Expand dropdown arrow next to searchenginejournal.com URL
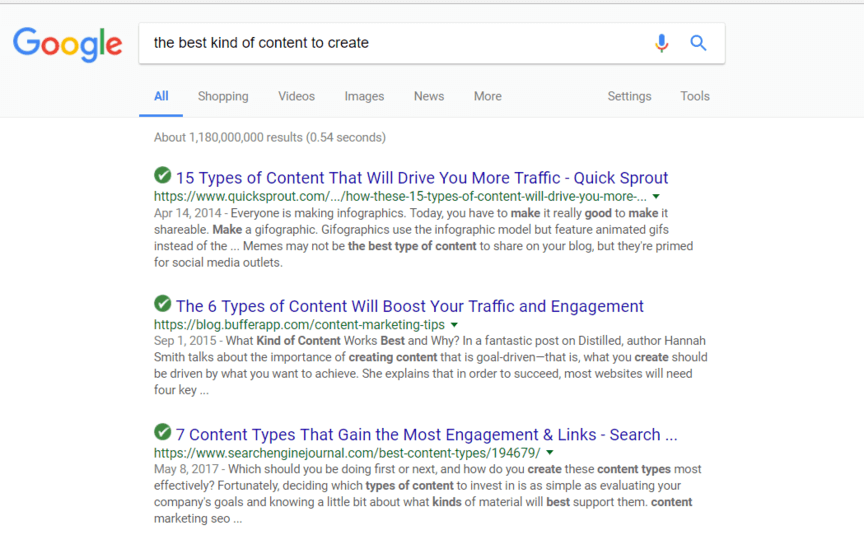864x544 pixels. [x=550, y=453]
